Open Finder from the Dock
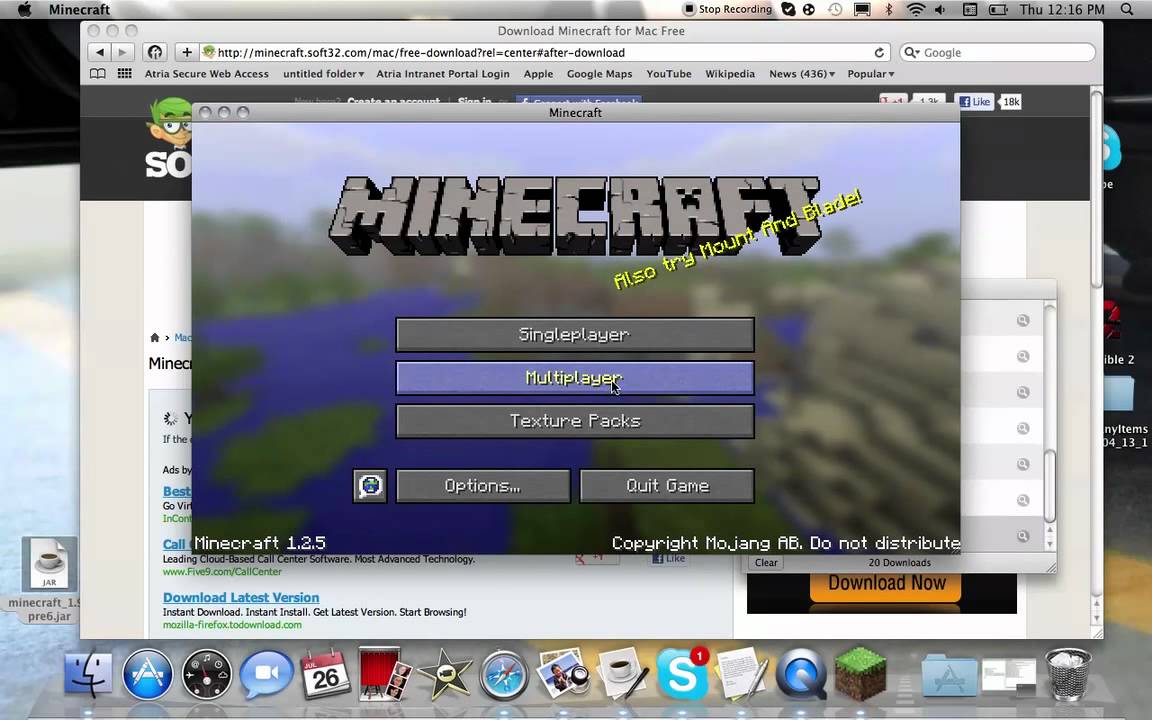This screenshot has height=720, width=1152. [89, 674]
